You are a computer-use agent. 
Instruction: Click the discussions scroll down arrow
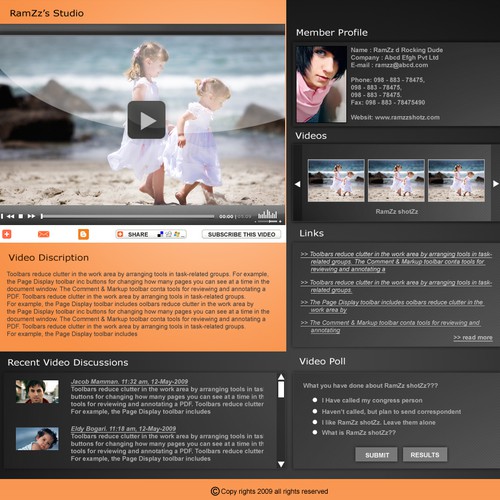[281, 464]
